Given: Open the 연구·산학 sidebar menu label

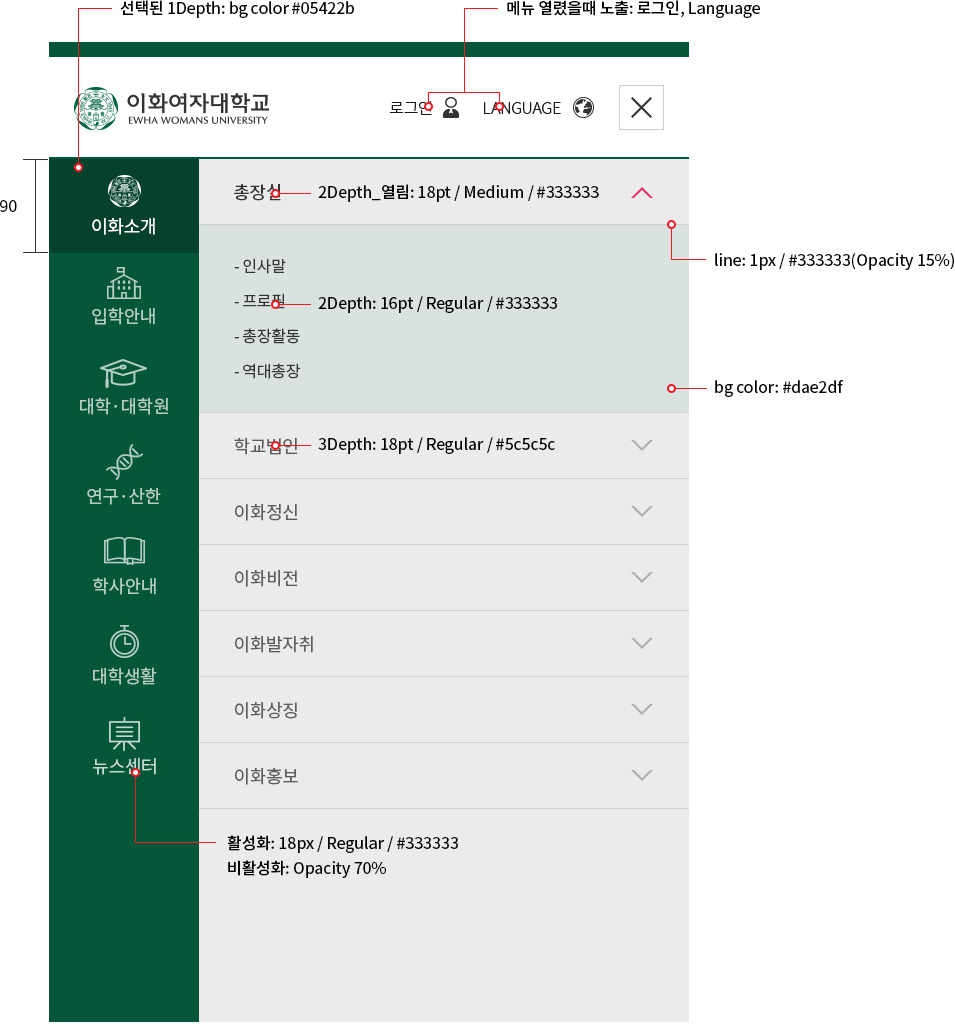Looking at the screenshot, I should [x=123, y=496].
